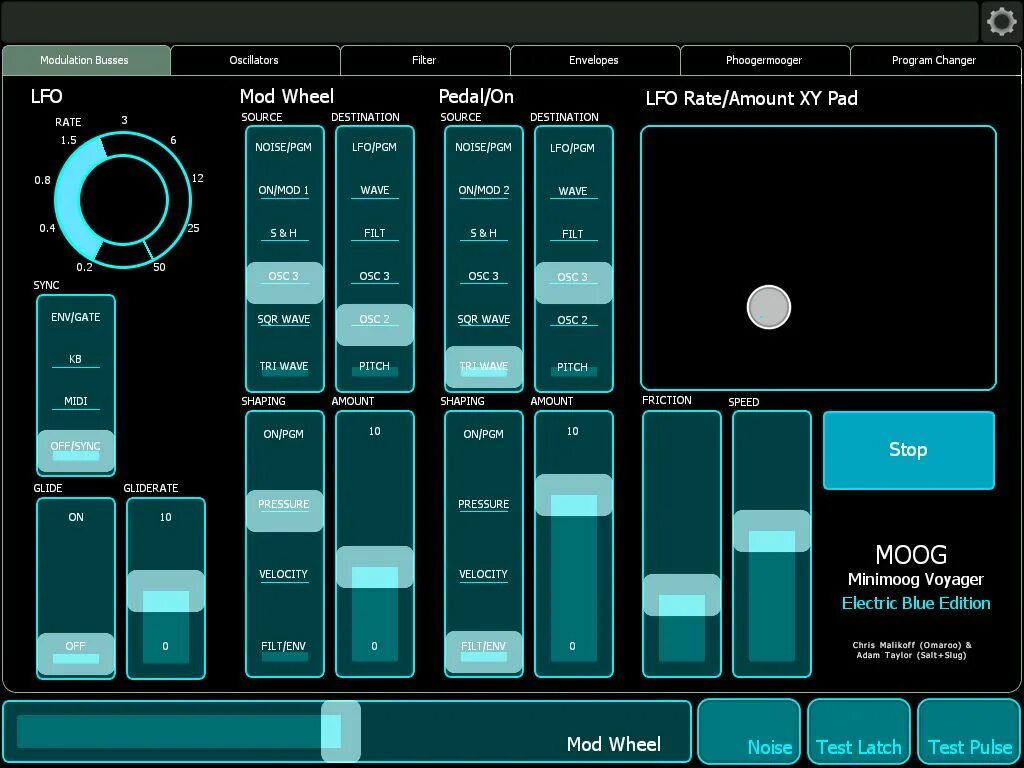Viewport: 1024px width, 768px height.
Task: Set LFO sync to ENV/GATE
Action: [x=76, y=317]
